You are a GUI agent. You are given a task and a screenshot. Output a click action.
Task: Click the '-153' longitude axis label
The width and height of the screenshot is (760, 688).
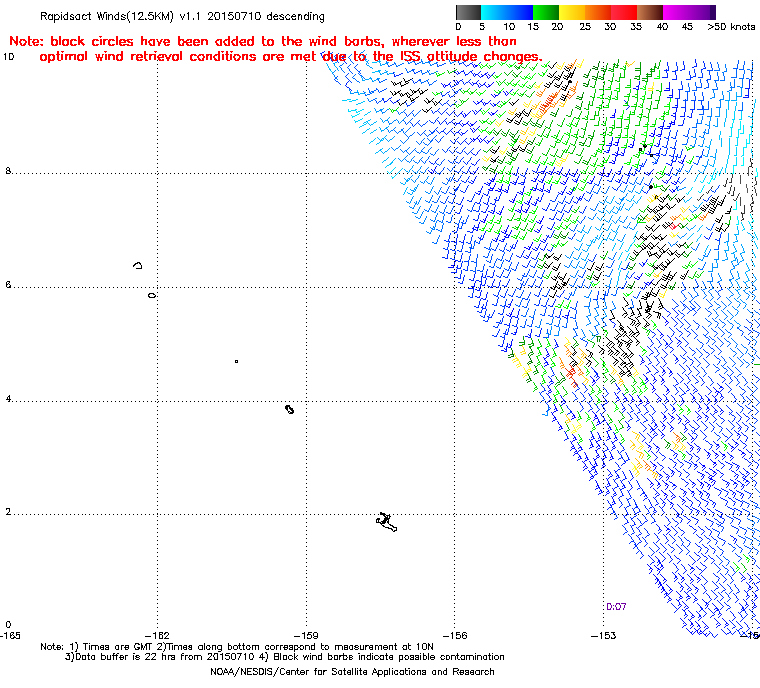[x=603, y=635]
